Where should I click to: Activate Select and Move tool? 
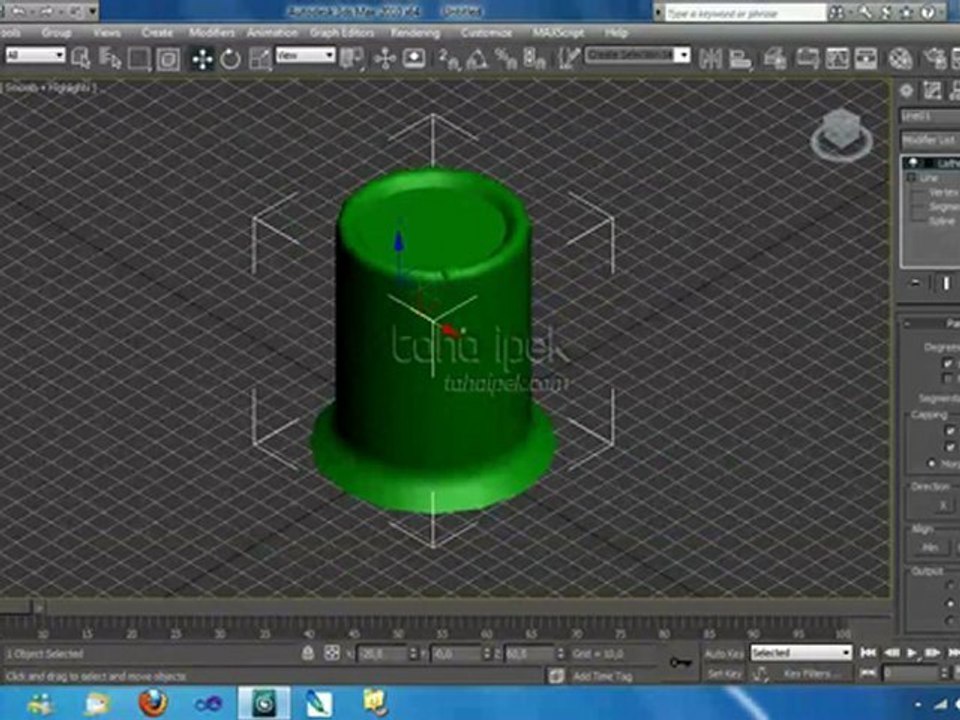(201, 59)
